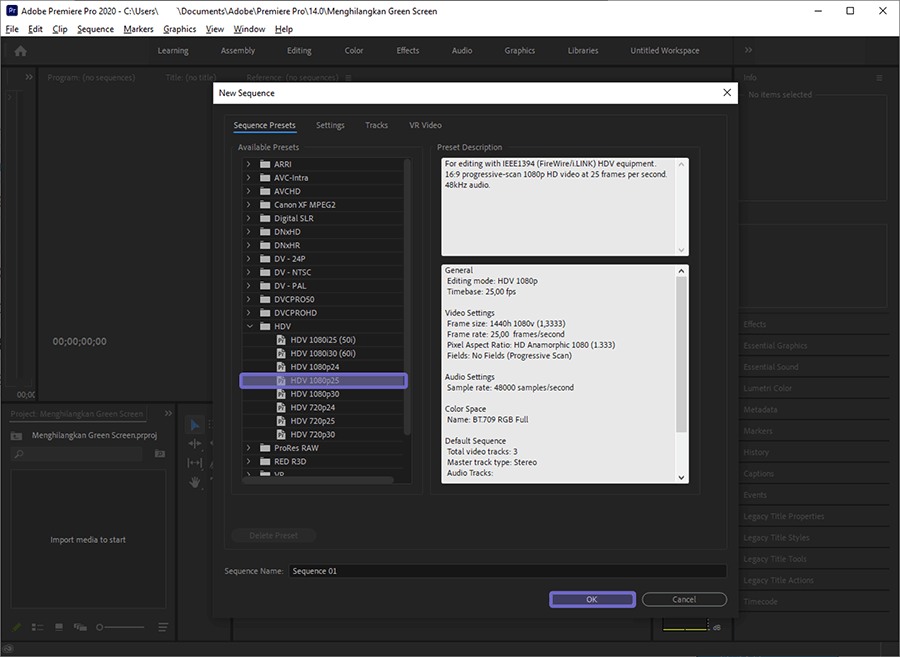Show overflow workspaces chevron in top bar
This screenshot has height=657, width=900.
(x=748, y=50)
